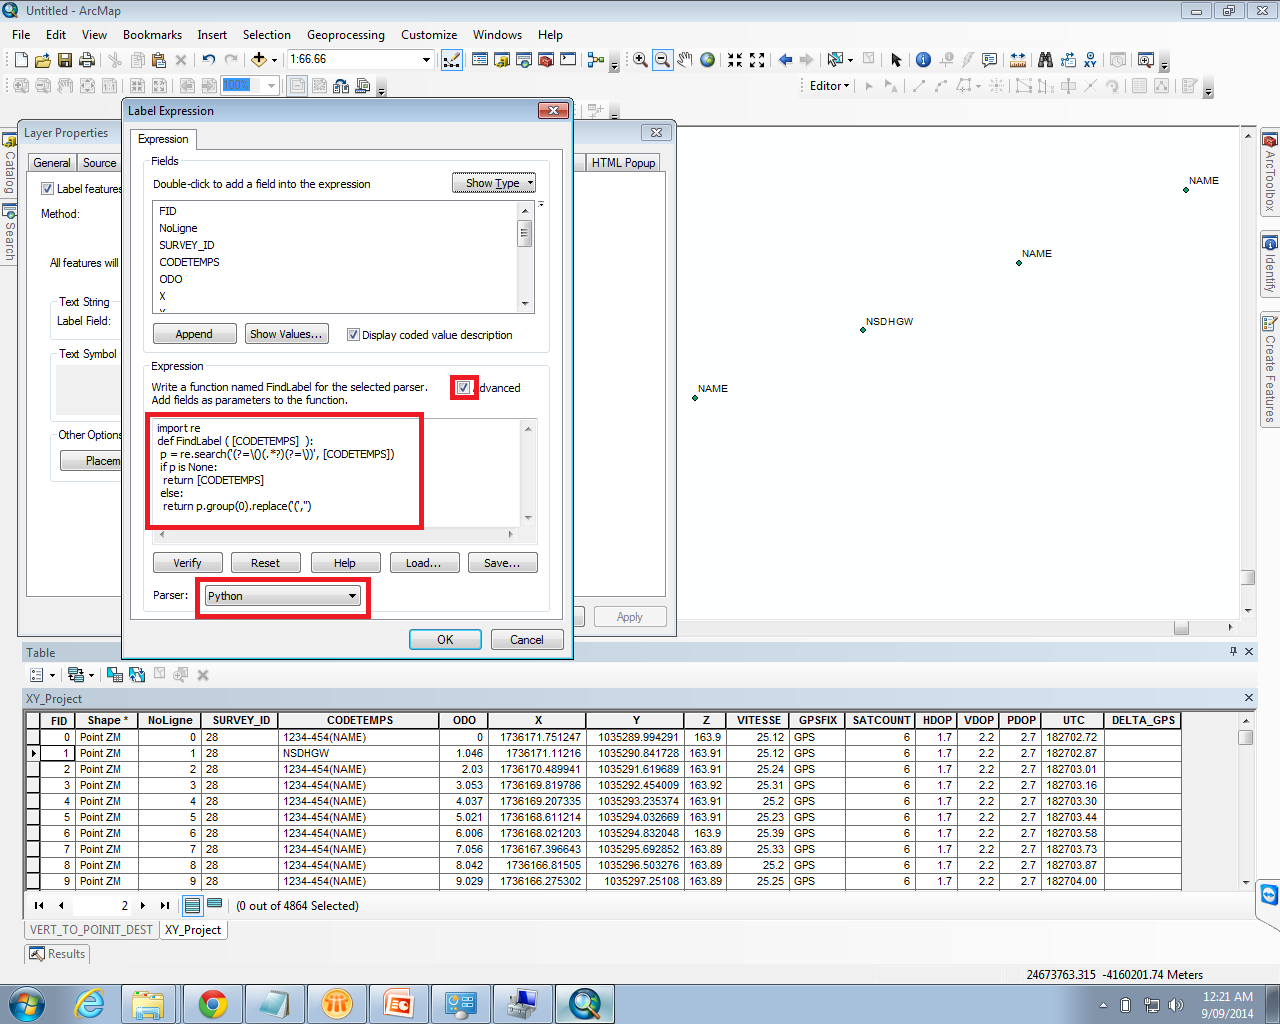
Task: Click the Append button
Action: 194,334
